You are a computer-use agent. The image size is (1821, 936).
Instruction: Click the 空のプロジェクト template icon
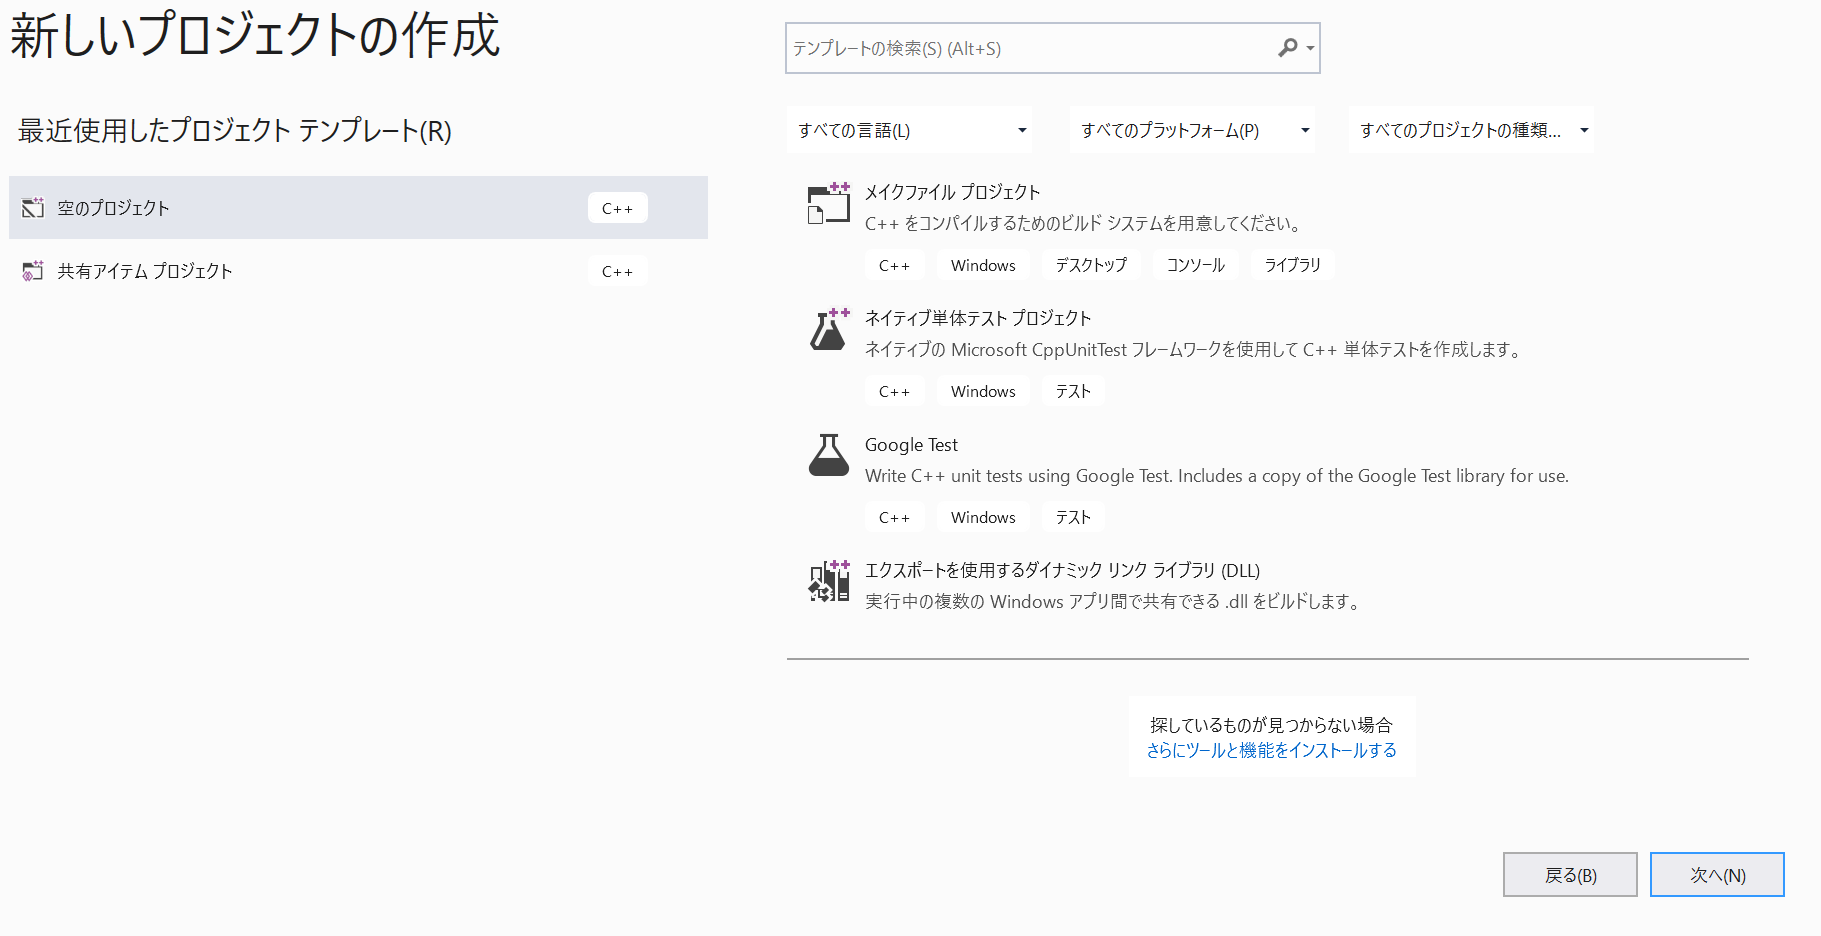point(33,207)
